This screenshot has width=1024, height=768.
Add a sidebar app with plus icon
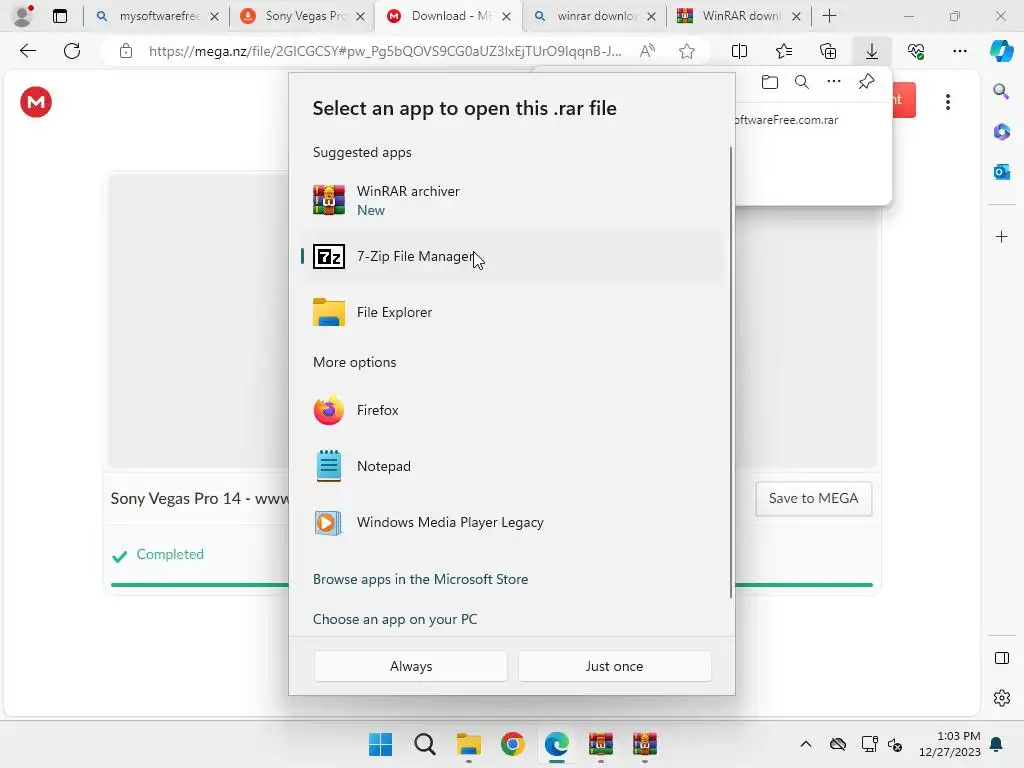pos(1001,236)
